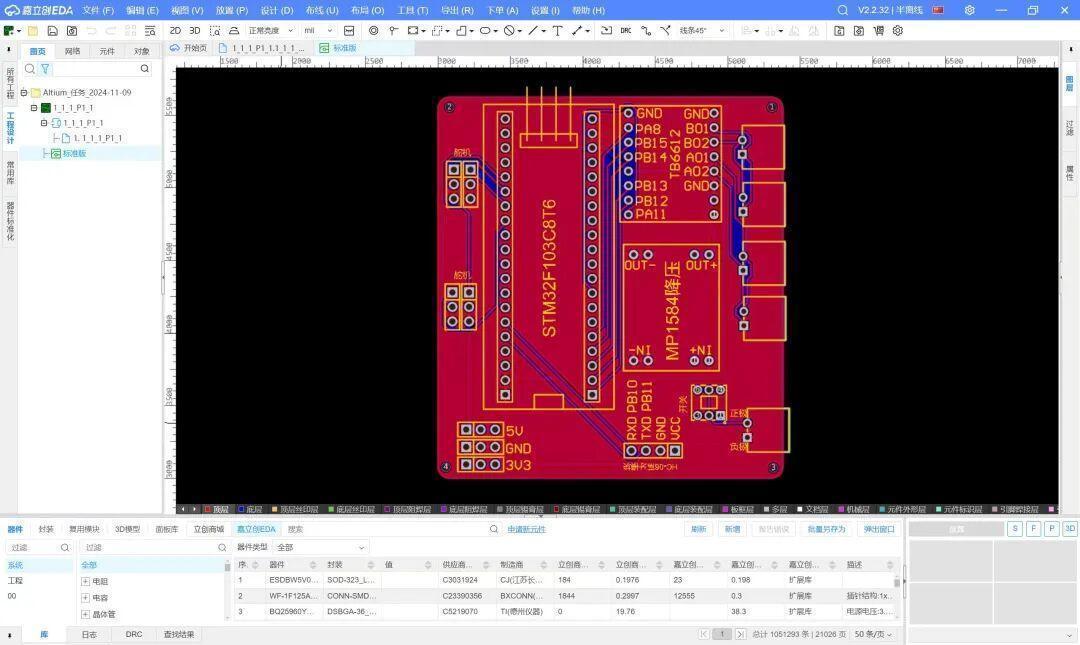The height and width of the screenshot is (645, 1080).
Task: Open the 器件类型 dropdown
Action: pos(320,547)
